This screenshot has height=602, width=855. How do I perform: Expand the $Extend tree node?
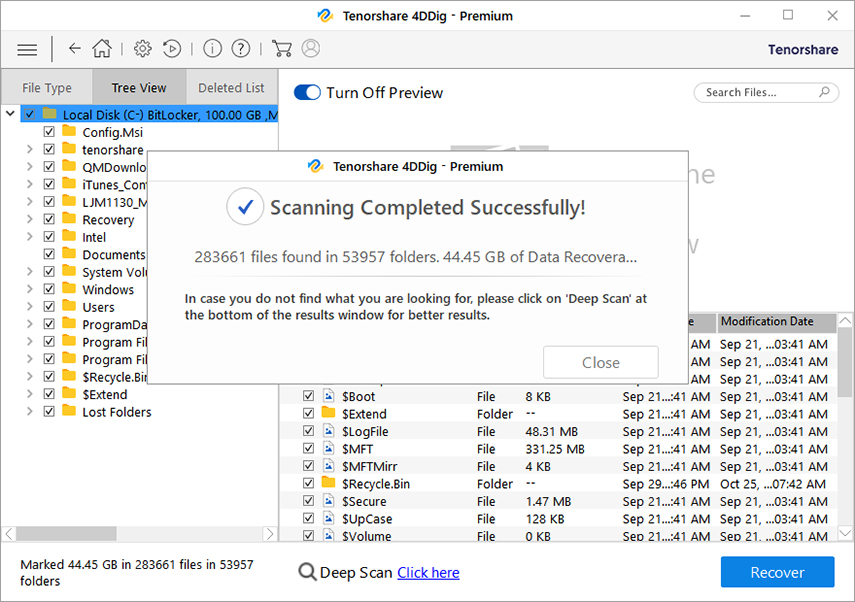point(29,393)
